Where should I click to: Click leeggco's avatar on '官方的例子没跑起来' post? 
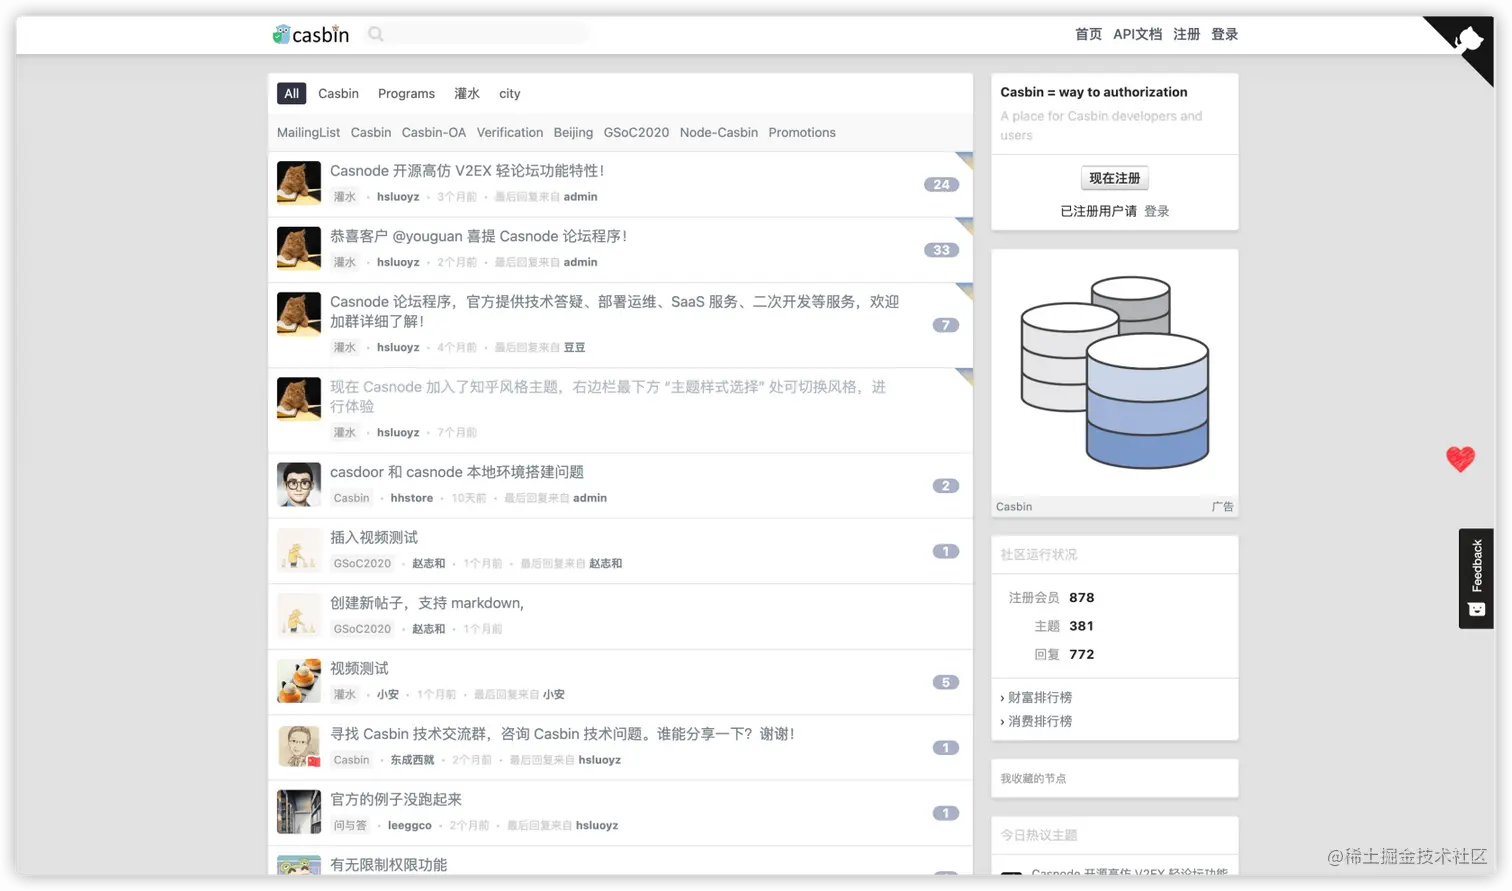[x=299, y=812]
